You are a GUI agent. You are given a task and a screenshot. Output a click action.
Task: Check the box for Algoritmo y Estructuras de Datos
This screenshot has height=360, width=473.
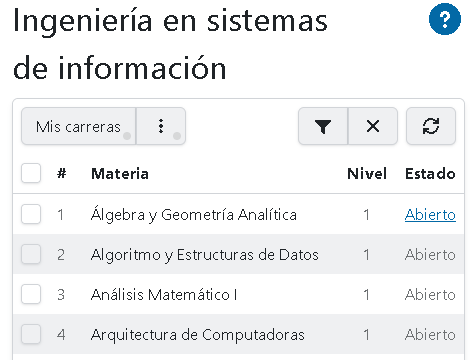pos(31,254)
